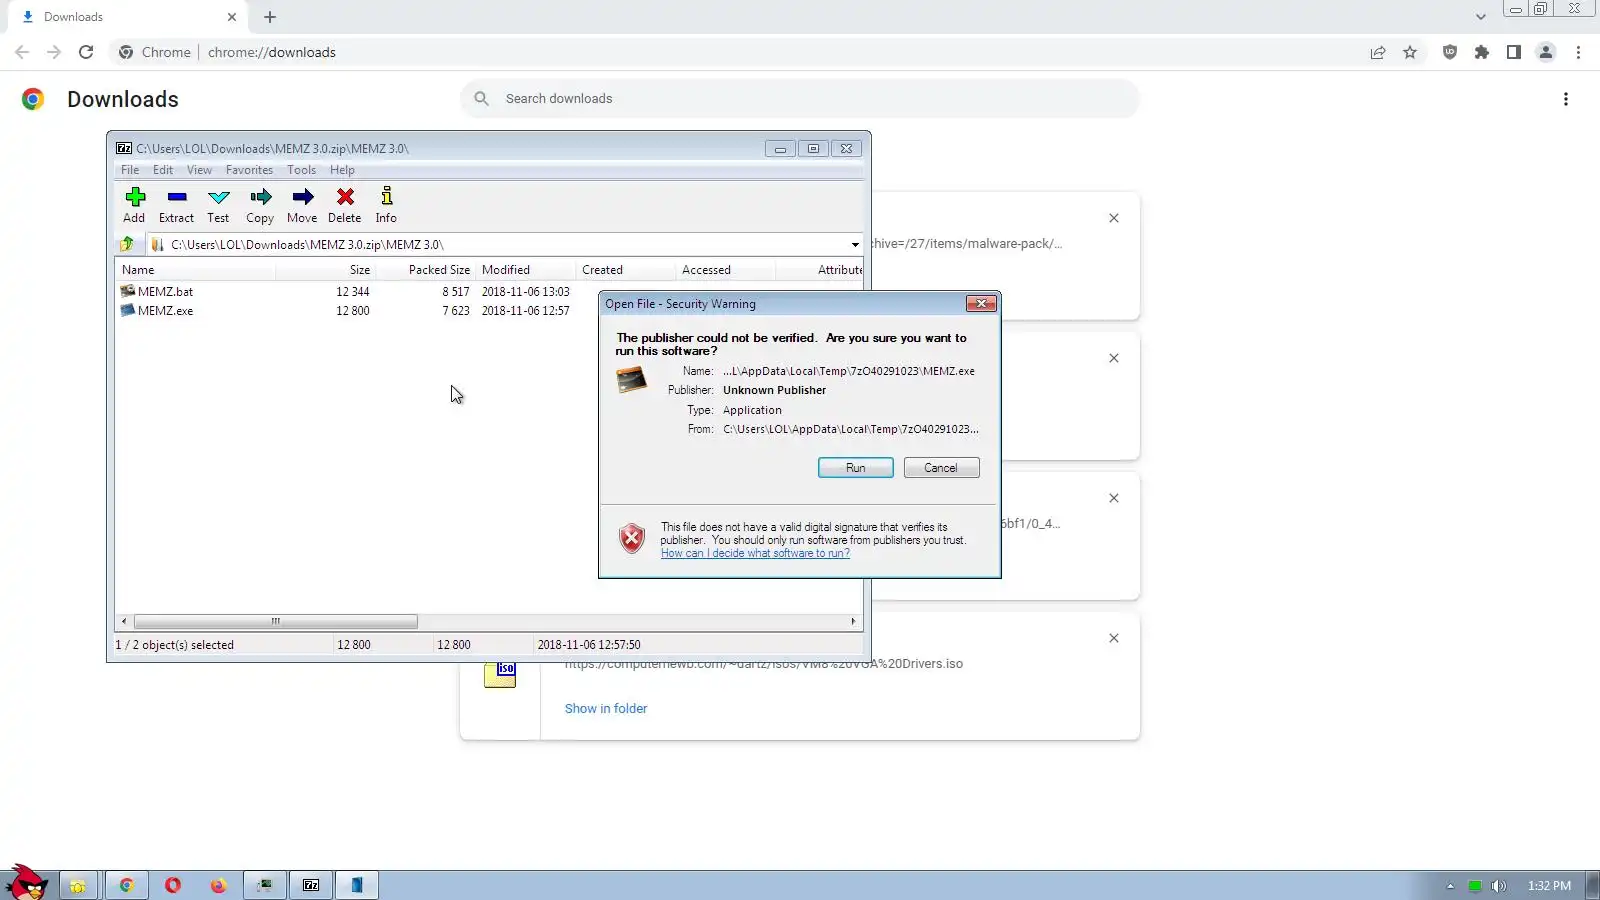Open the View menu in 7-Zip
Viewport: 1600px width, 900px height.
coord(199,170)
